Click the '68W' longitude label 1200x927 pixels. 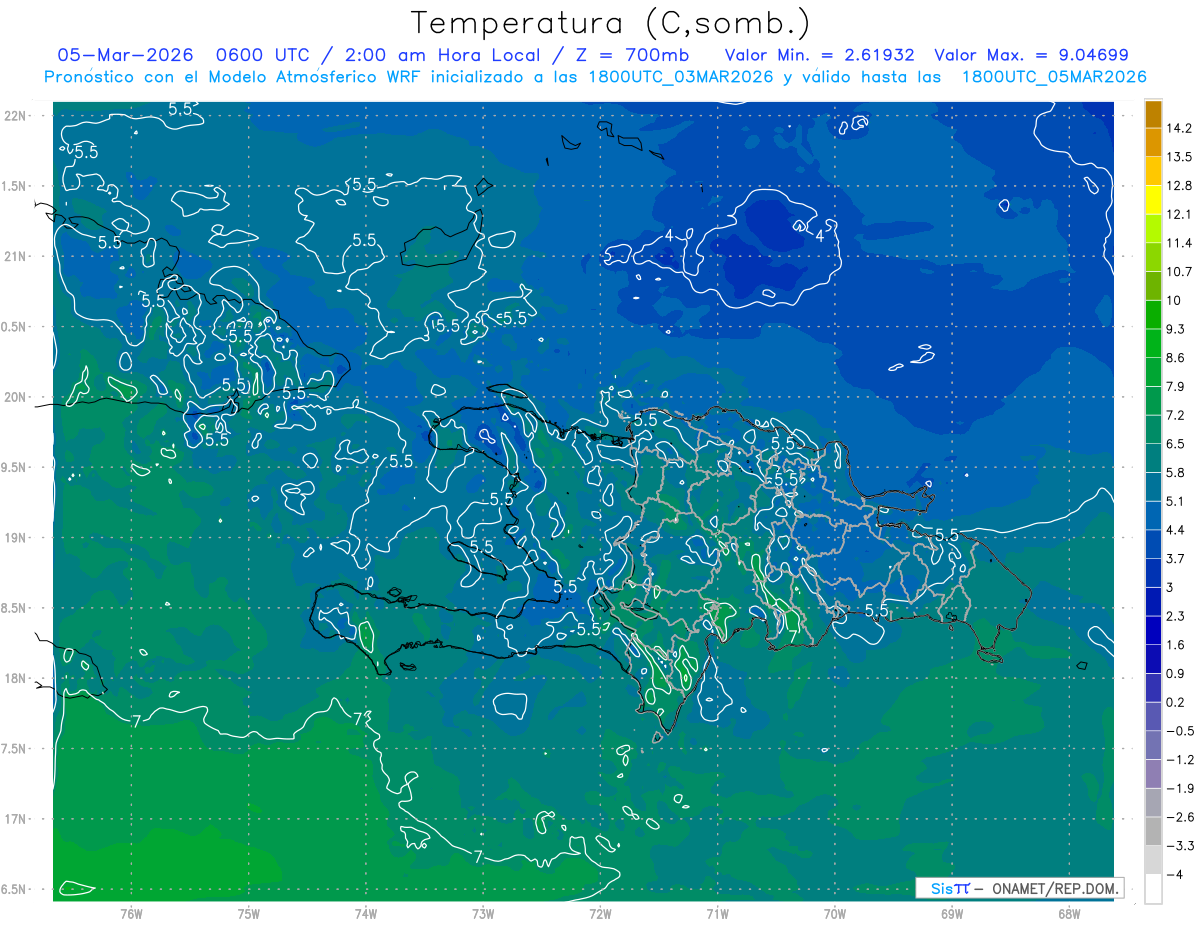1069,914
